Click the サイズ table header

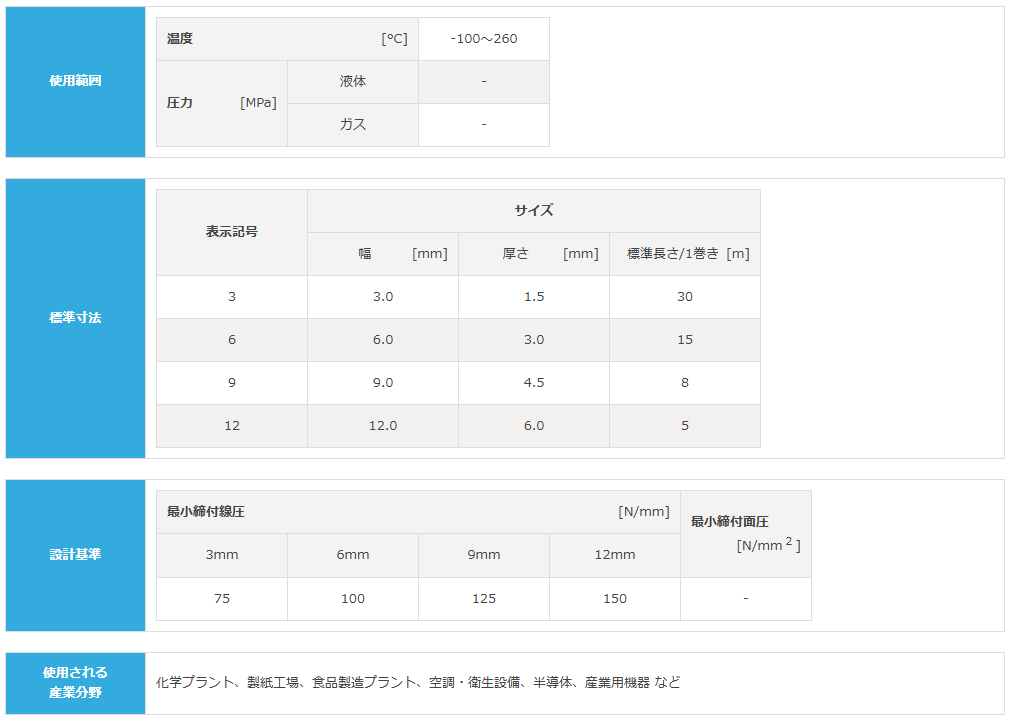click(x=534, y=211)
